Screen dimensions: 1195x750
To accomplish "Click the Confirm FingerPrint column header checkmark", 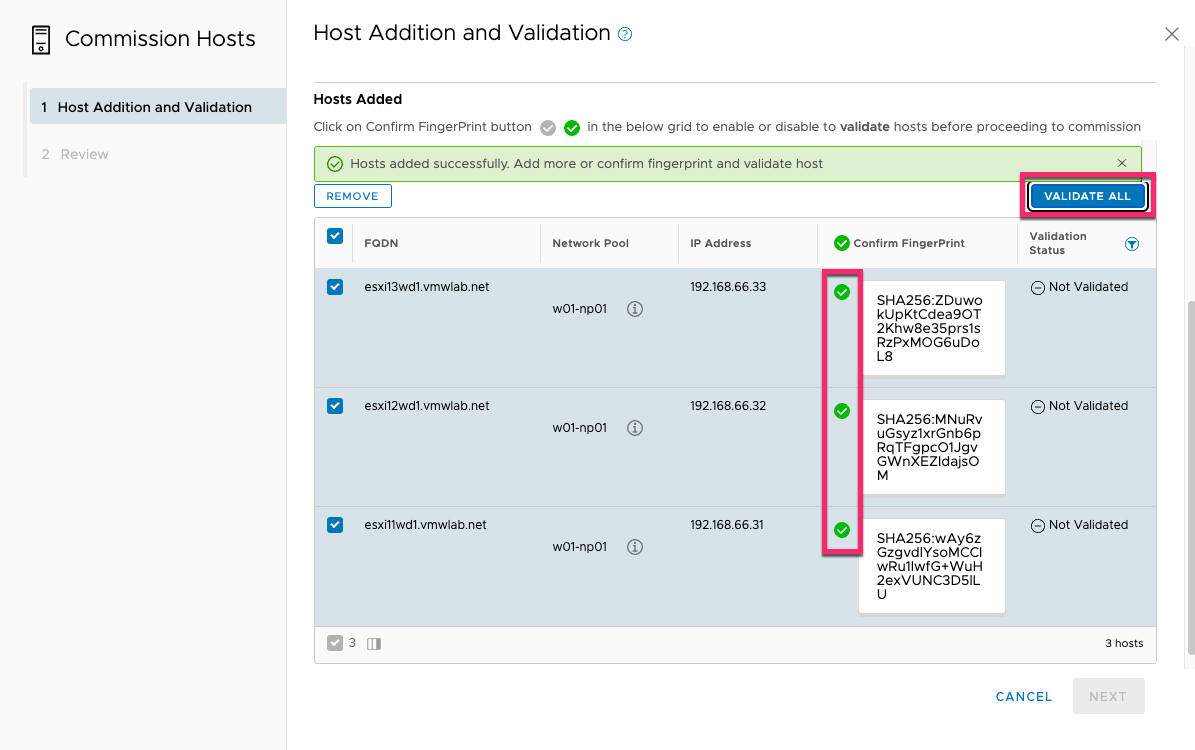I will point(841,243).
